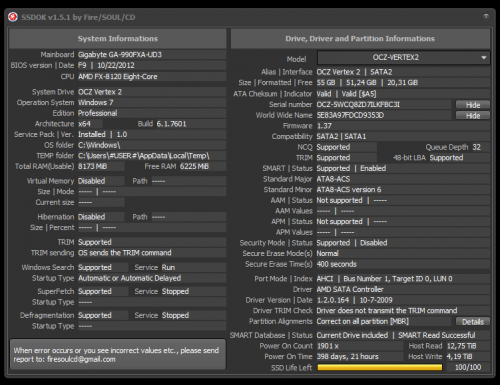
Task: Hide the World Wide Name value
Action: [x=473, y=116]
